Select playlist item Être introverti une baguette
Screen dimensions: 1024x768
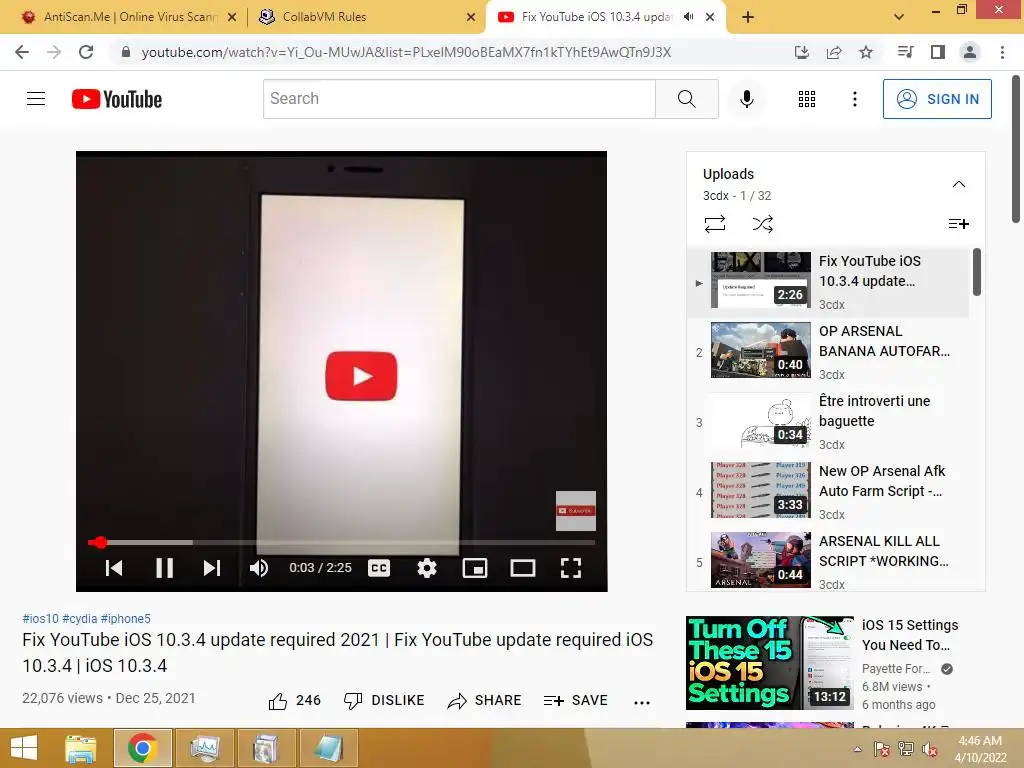click(828, 421)
